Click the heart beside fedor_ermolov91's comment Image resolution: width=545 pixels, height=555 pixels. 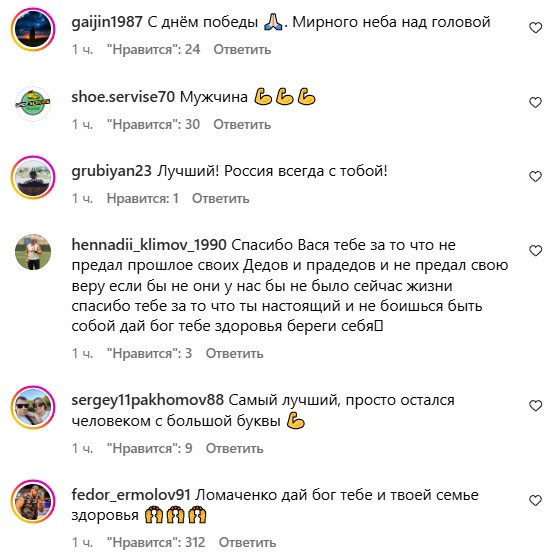pyautogui.click(x=535, y=500)
